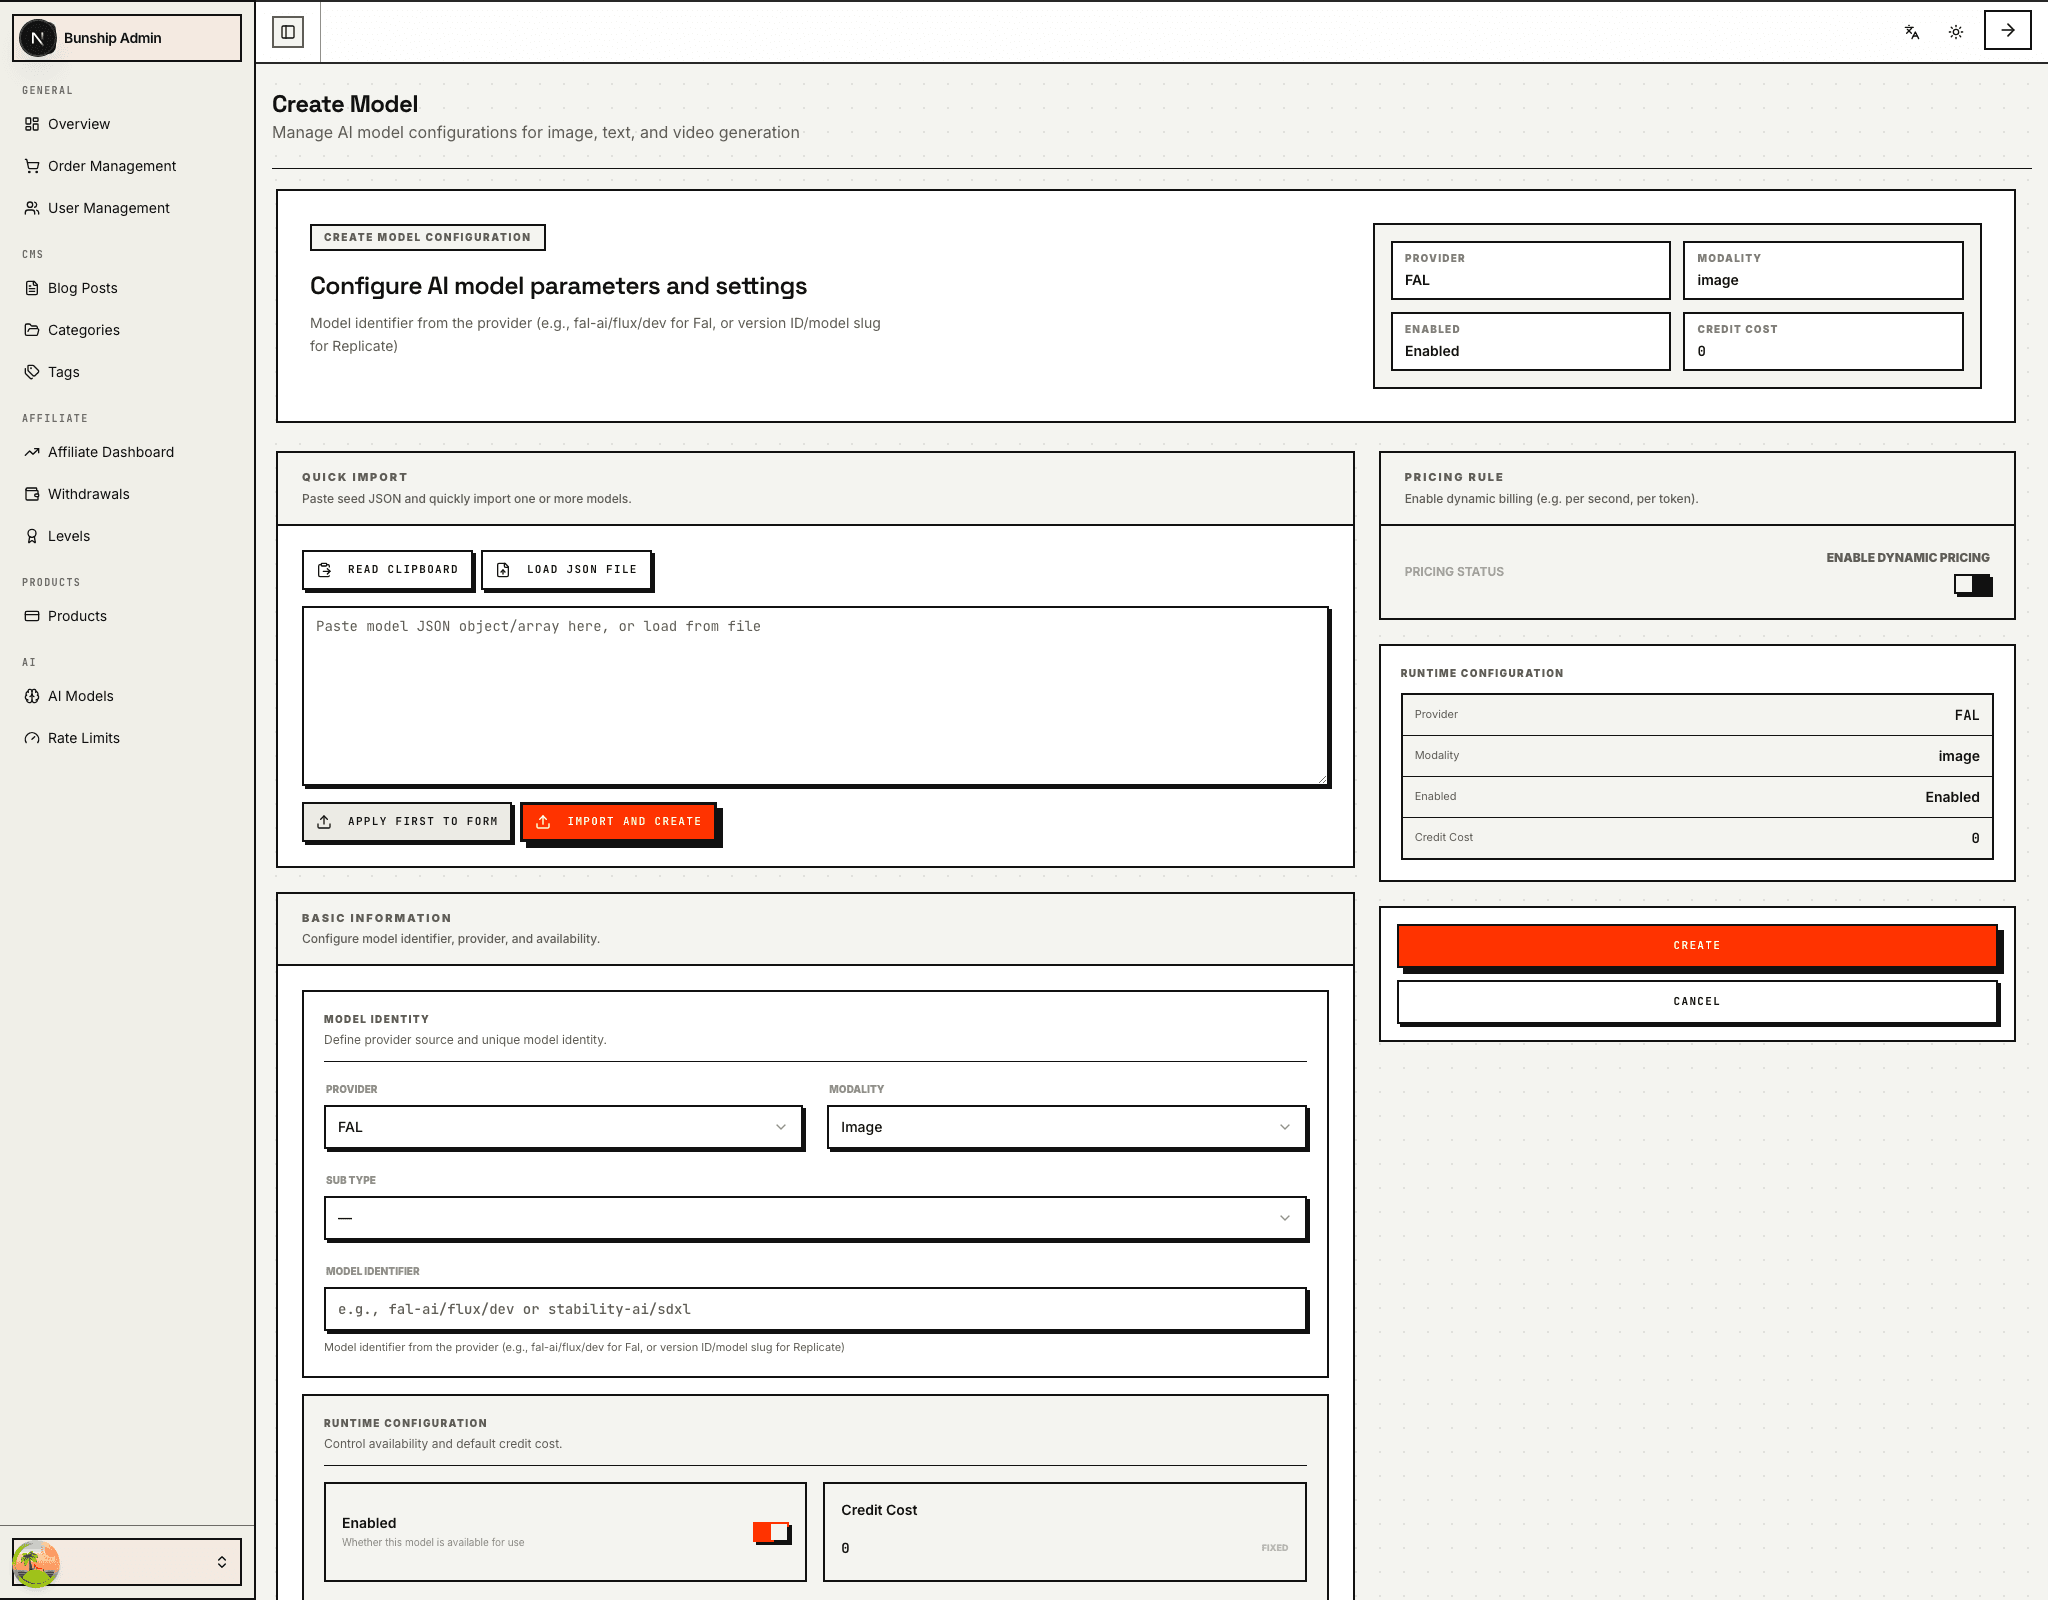2048x1600 pixels.
Task: Select the Tags item in CMS
Action: click(64, 372)
